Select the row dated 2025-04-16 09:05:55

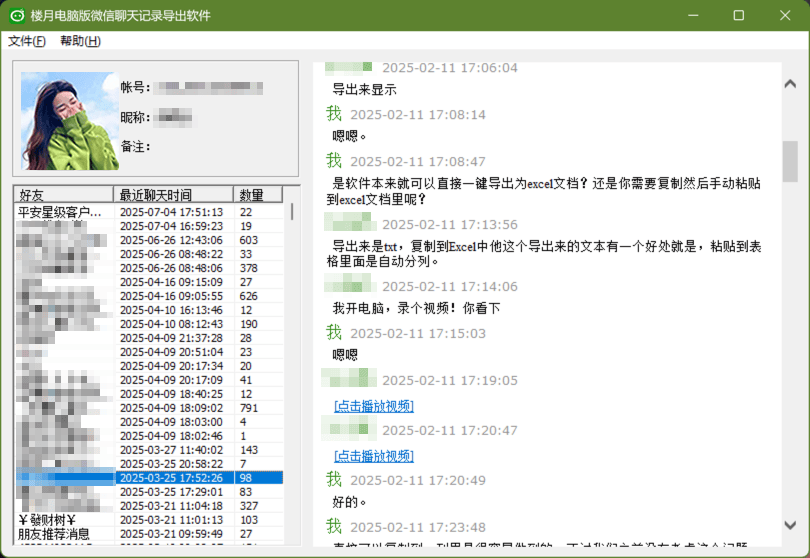[149, 296]
